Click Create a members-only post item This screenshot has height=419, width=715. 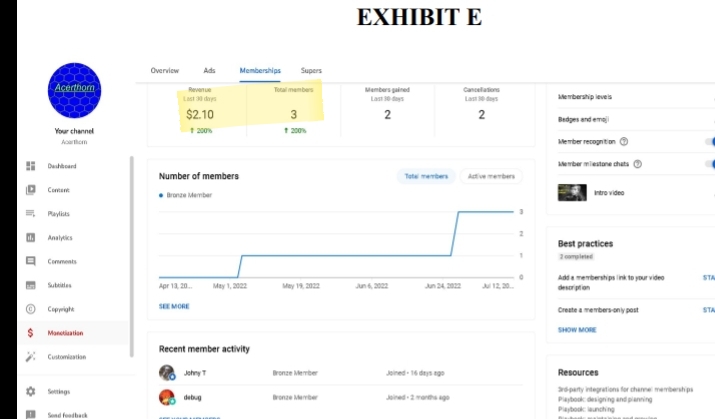[598, 310]
